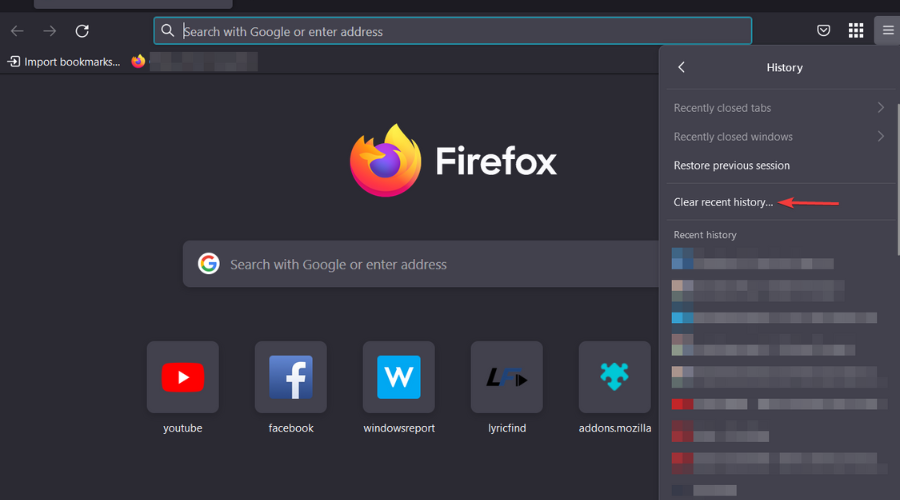Expand Recently closed windows chevron
Screen dimensions: 900x500
tap(880, 136)
